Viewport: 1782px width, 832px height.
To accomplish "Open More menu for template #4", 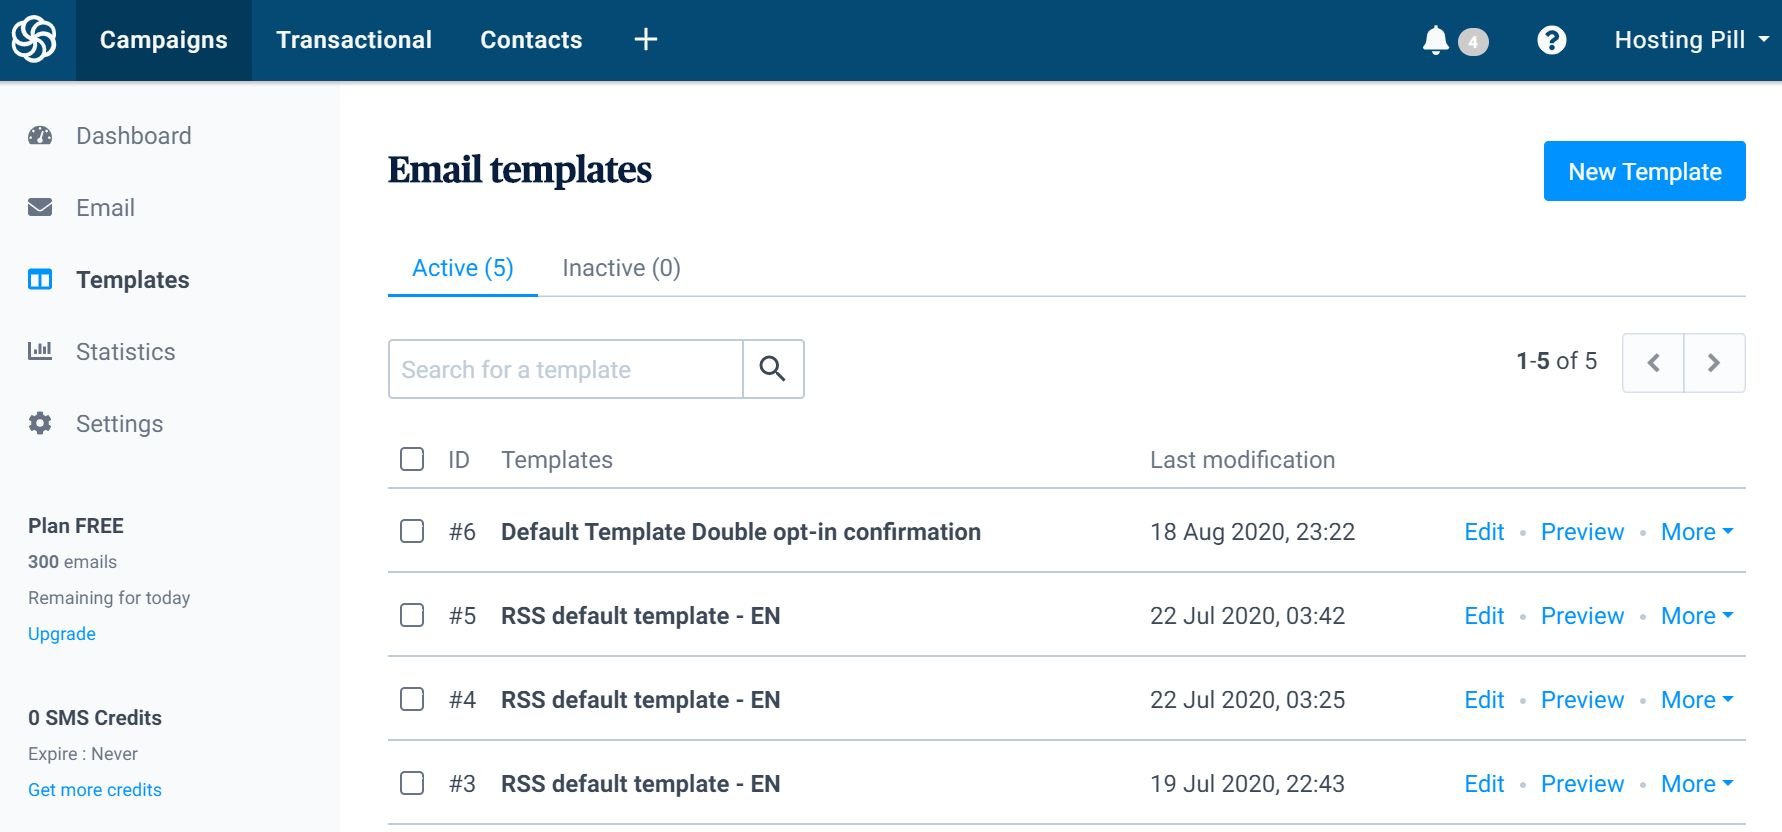I will coord(1697,700).
